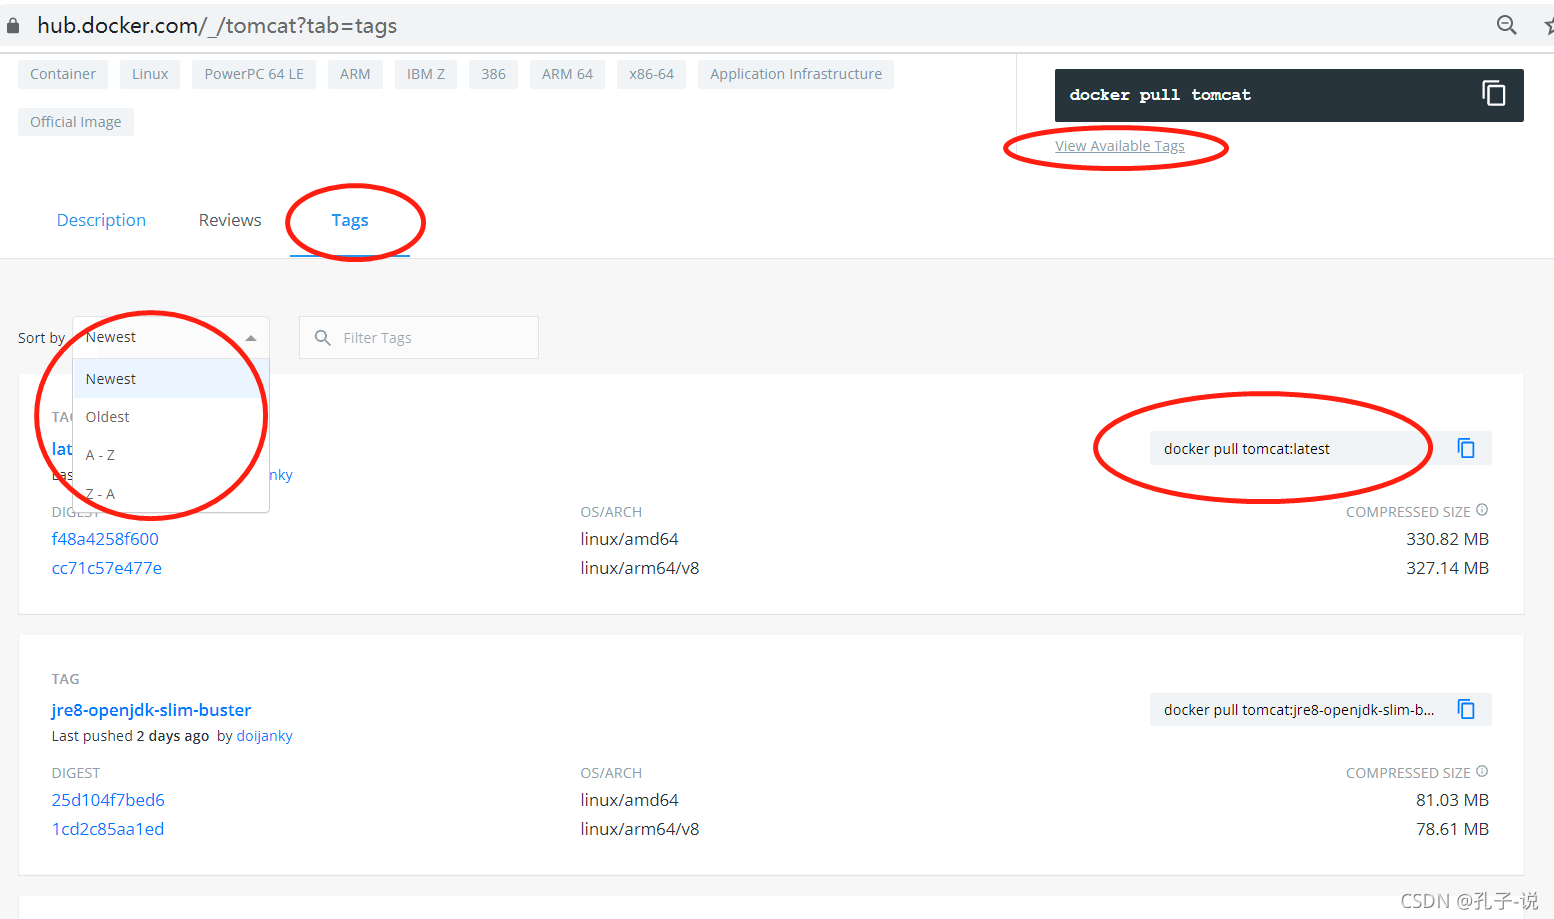Choose Z - A sort option
This screenshot has width=1554, height=919.
click(171, 494)
